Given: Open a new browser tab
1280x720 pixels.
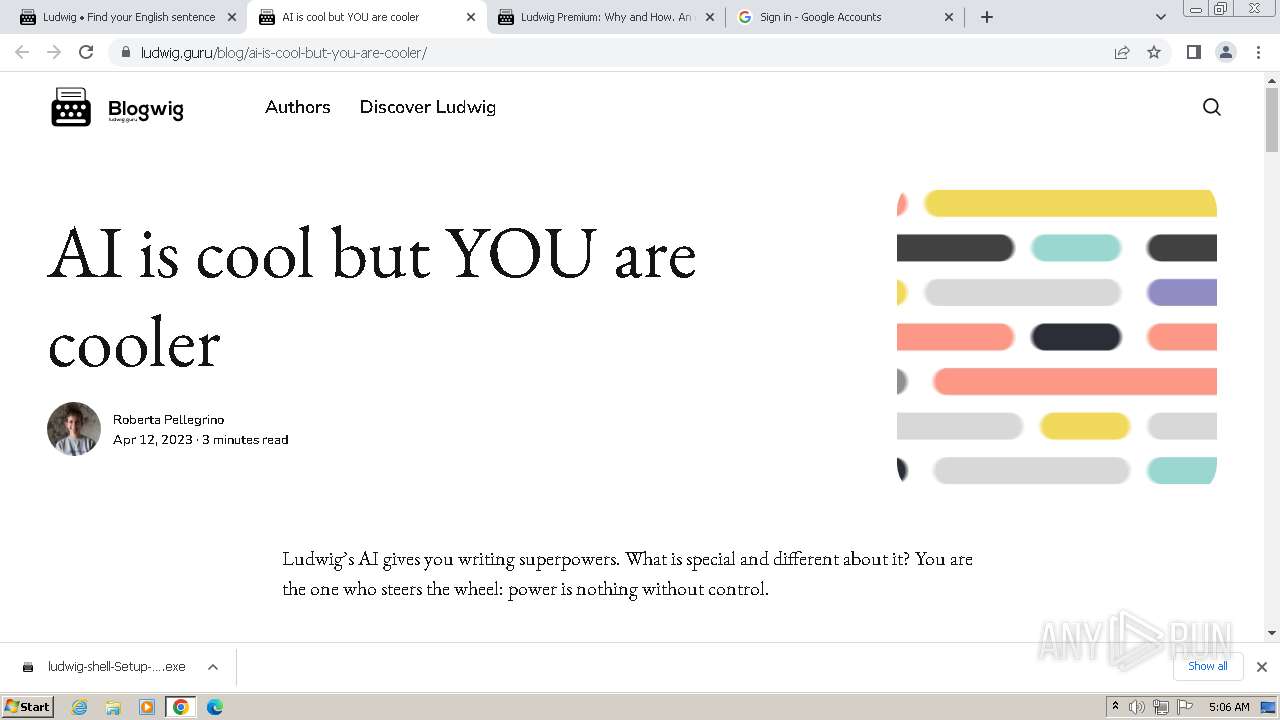Looking at the screenshot, I should coord(987,17).
